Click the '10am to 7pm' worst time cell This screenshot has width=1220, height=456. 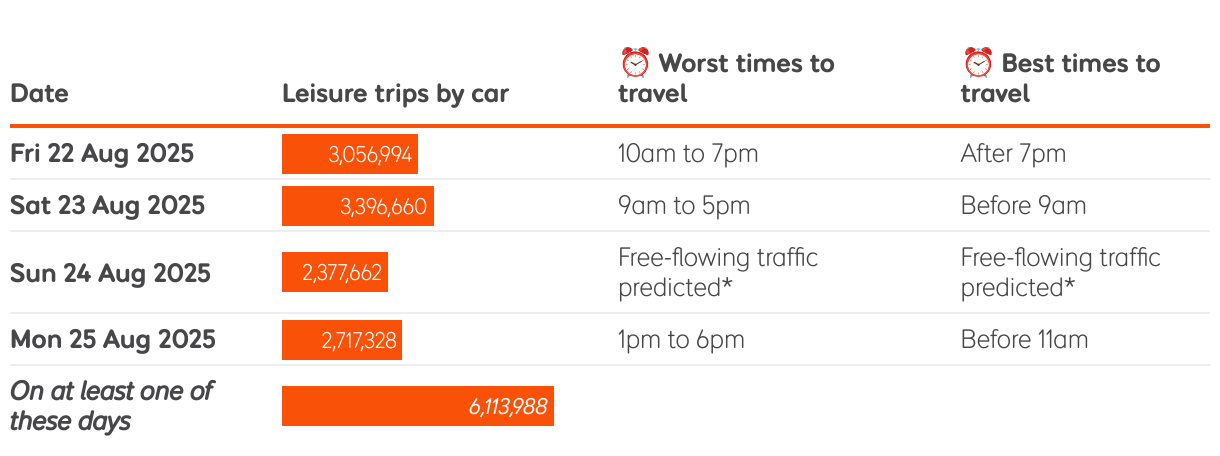pos(688,154)
